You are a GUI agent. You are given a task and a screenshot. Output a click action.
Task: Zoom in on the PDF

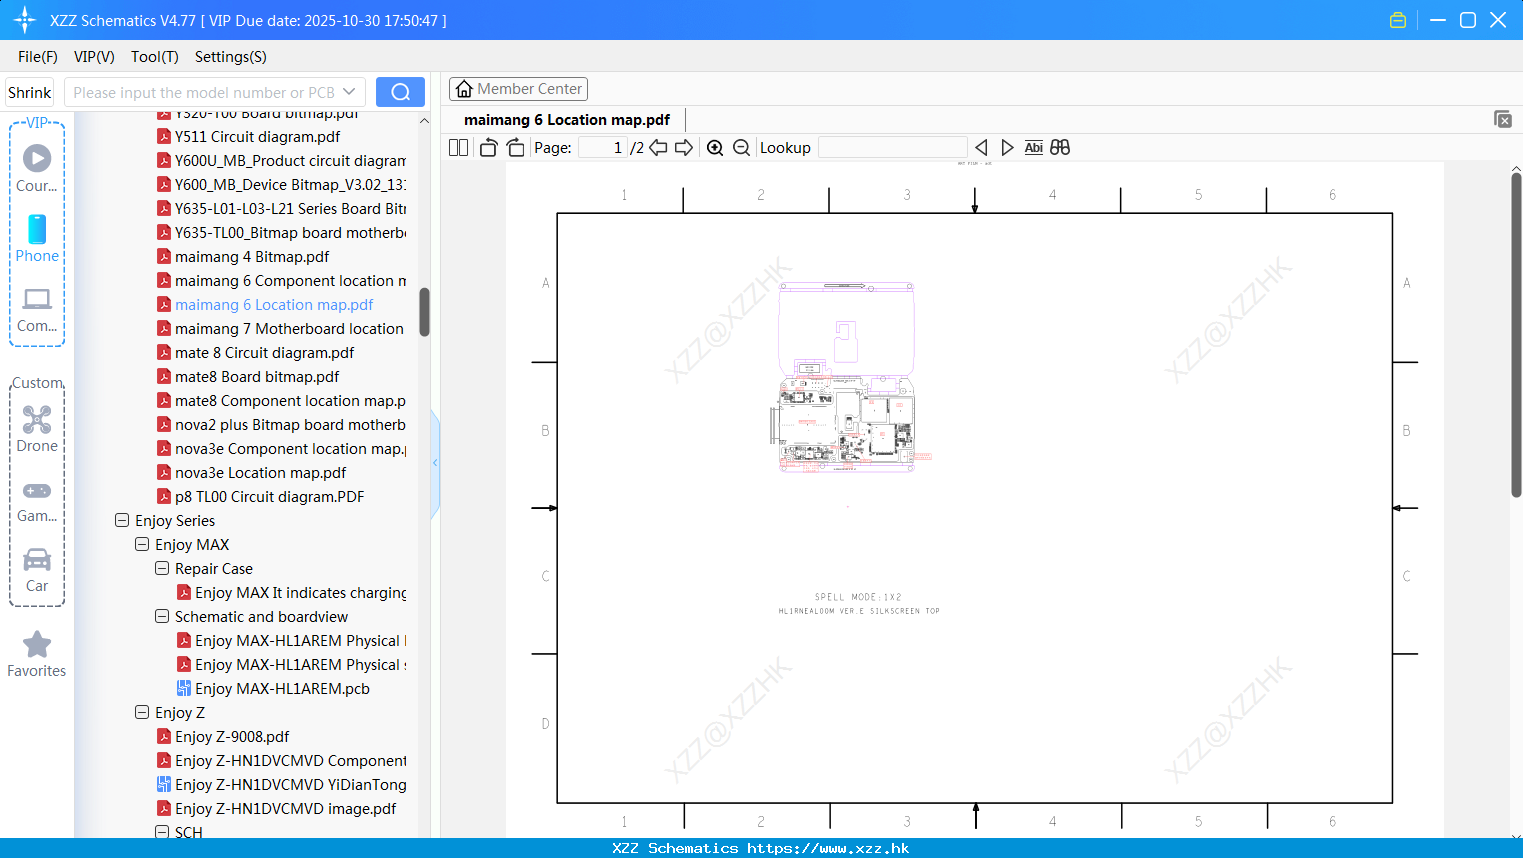coord(715,147)
